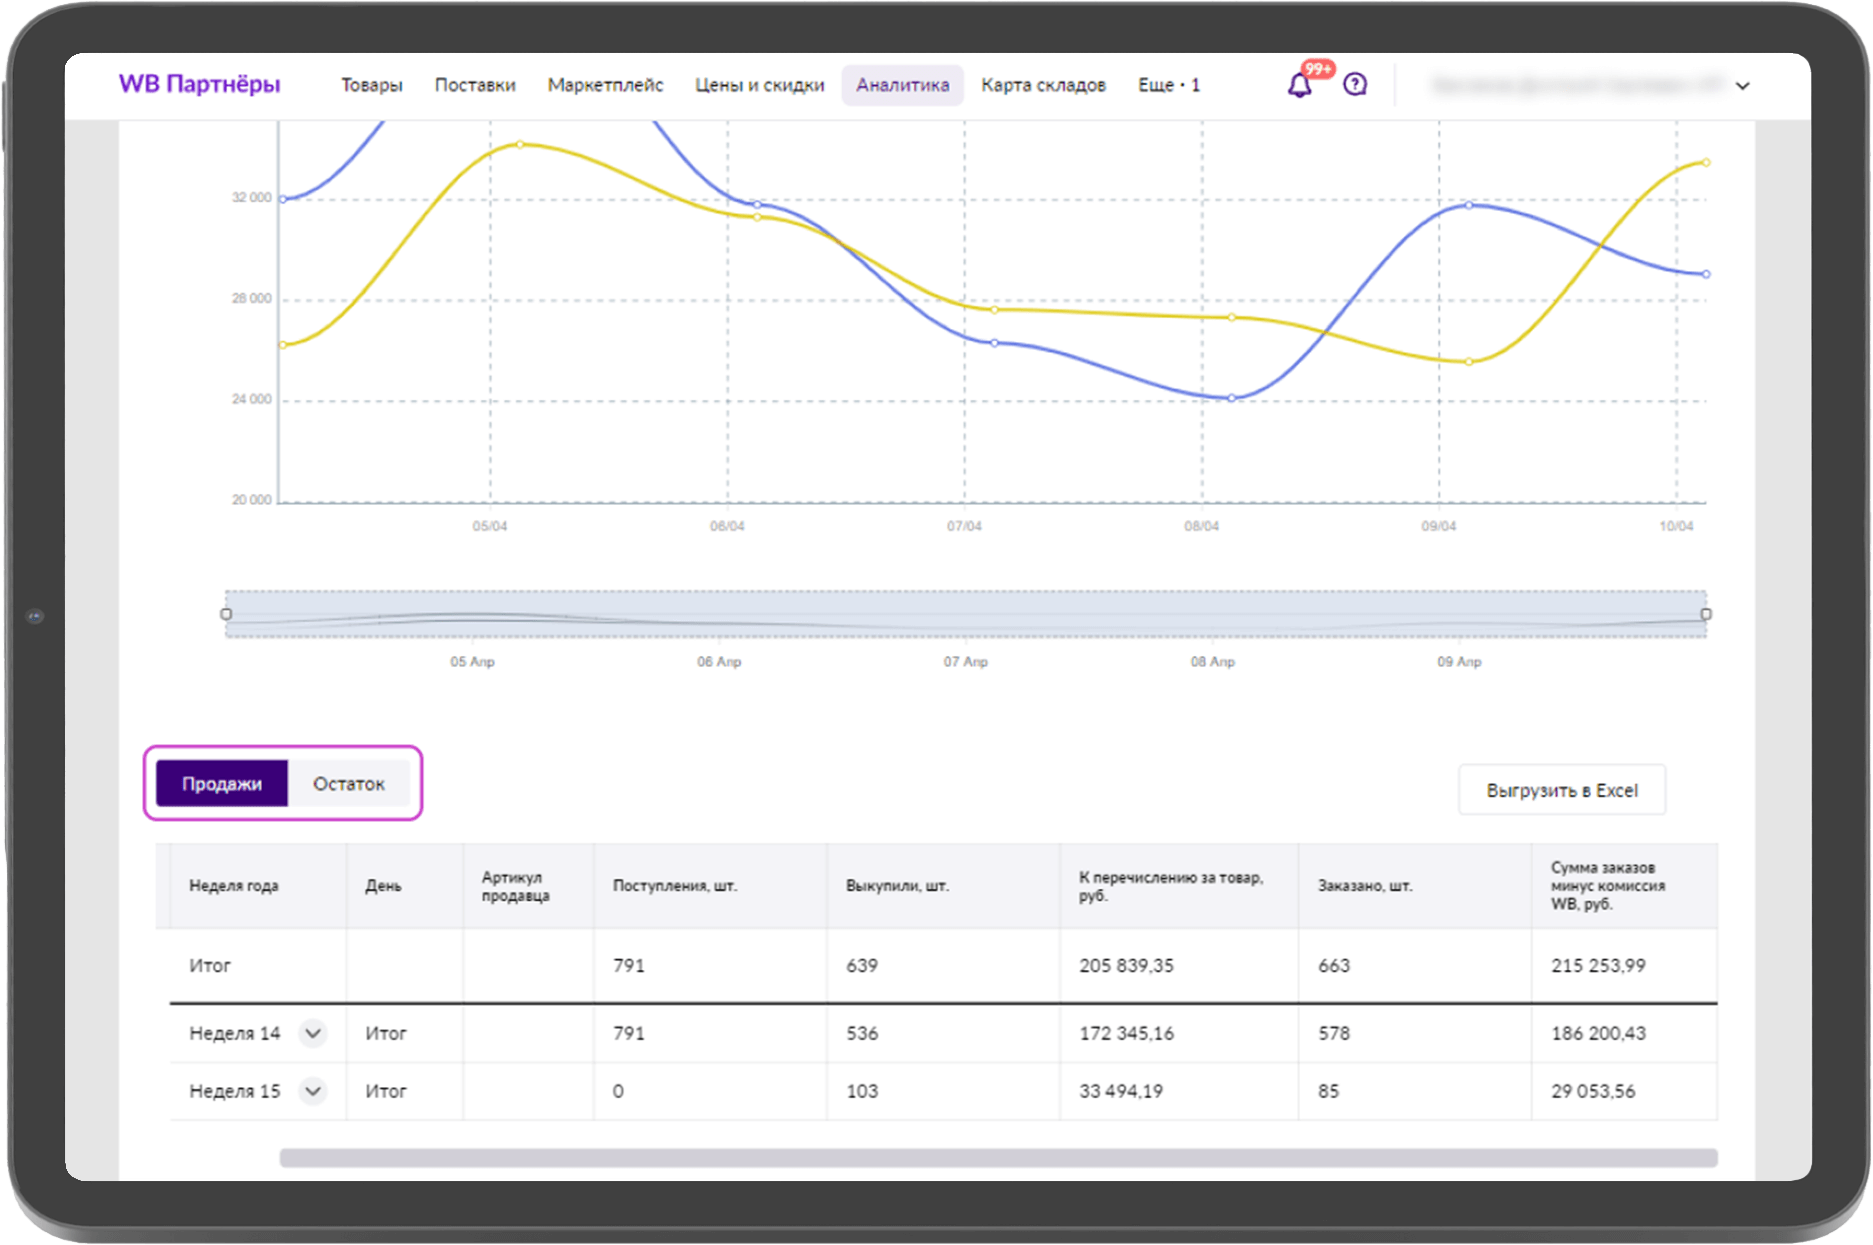Open Цены и скидки menu

click(759, 85)
